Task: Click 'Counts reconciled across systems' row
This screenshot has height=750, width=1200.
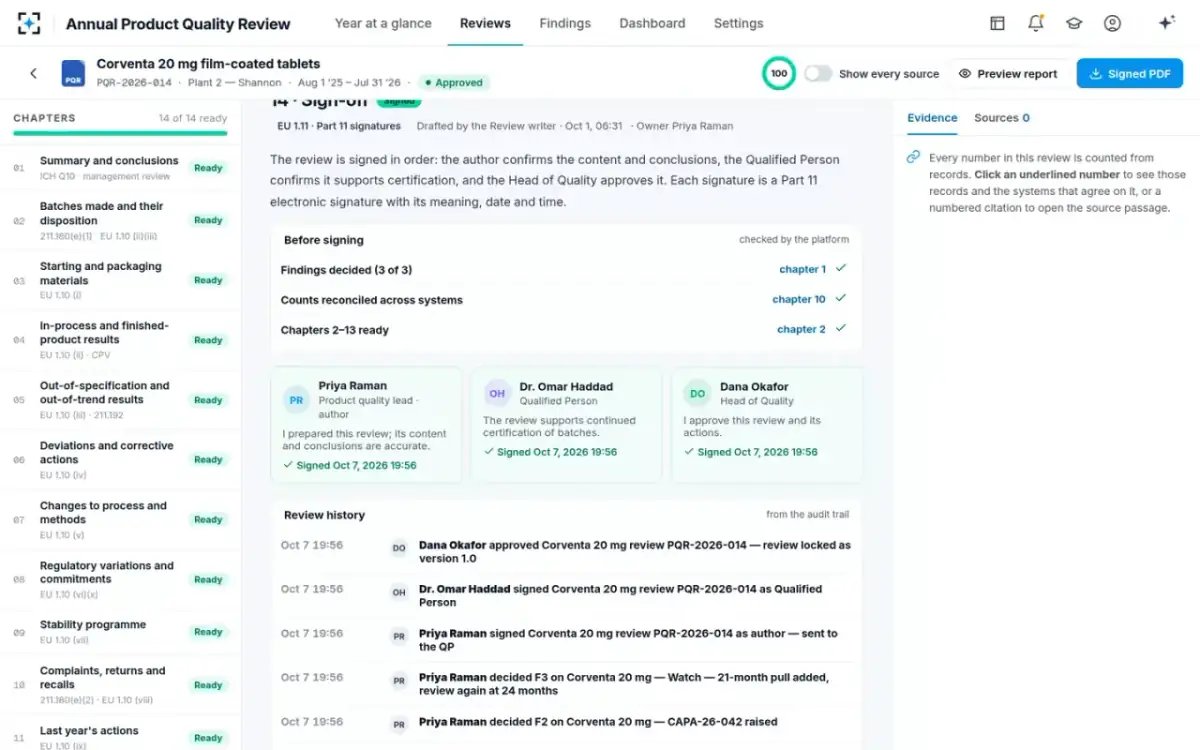Action: coord(564,299)
